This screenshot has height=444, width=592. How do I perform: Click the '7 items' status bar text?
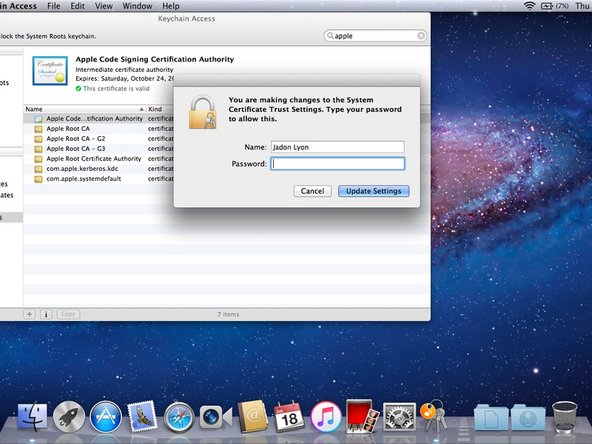(228, 314)
